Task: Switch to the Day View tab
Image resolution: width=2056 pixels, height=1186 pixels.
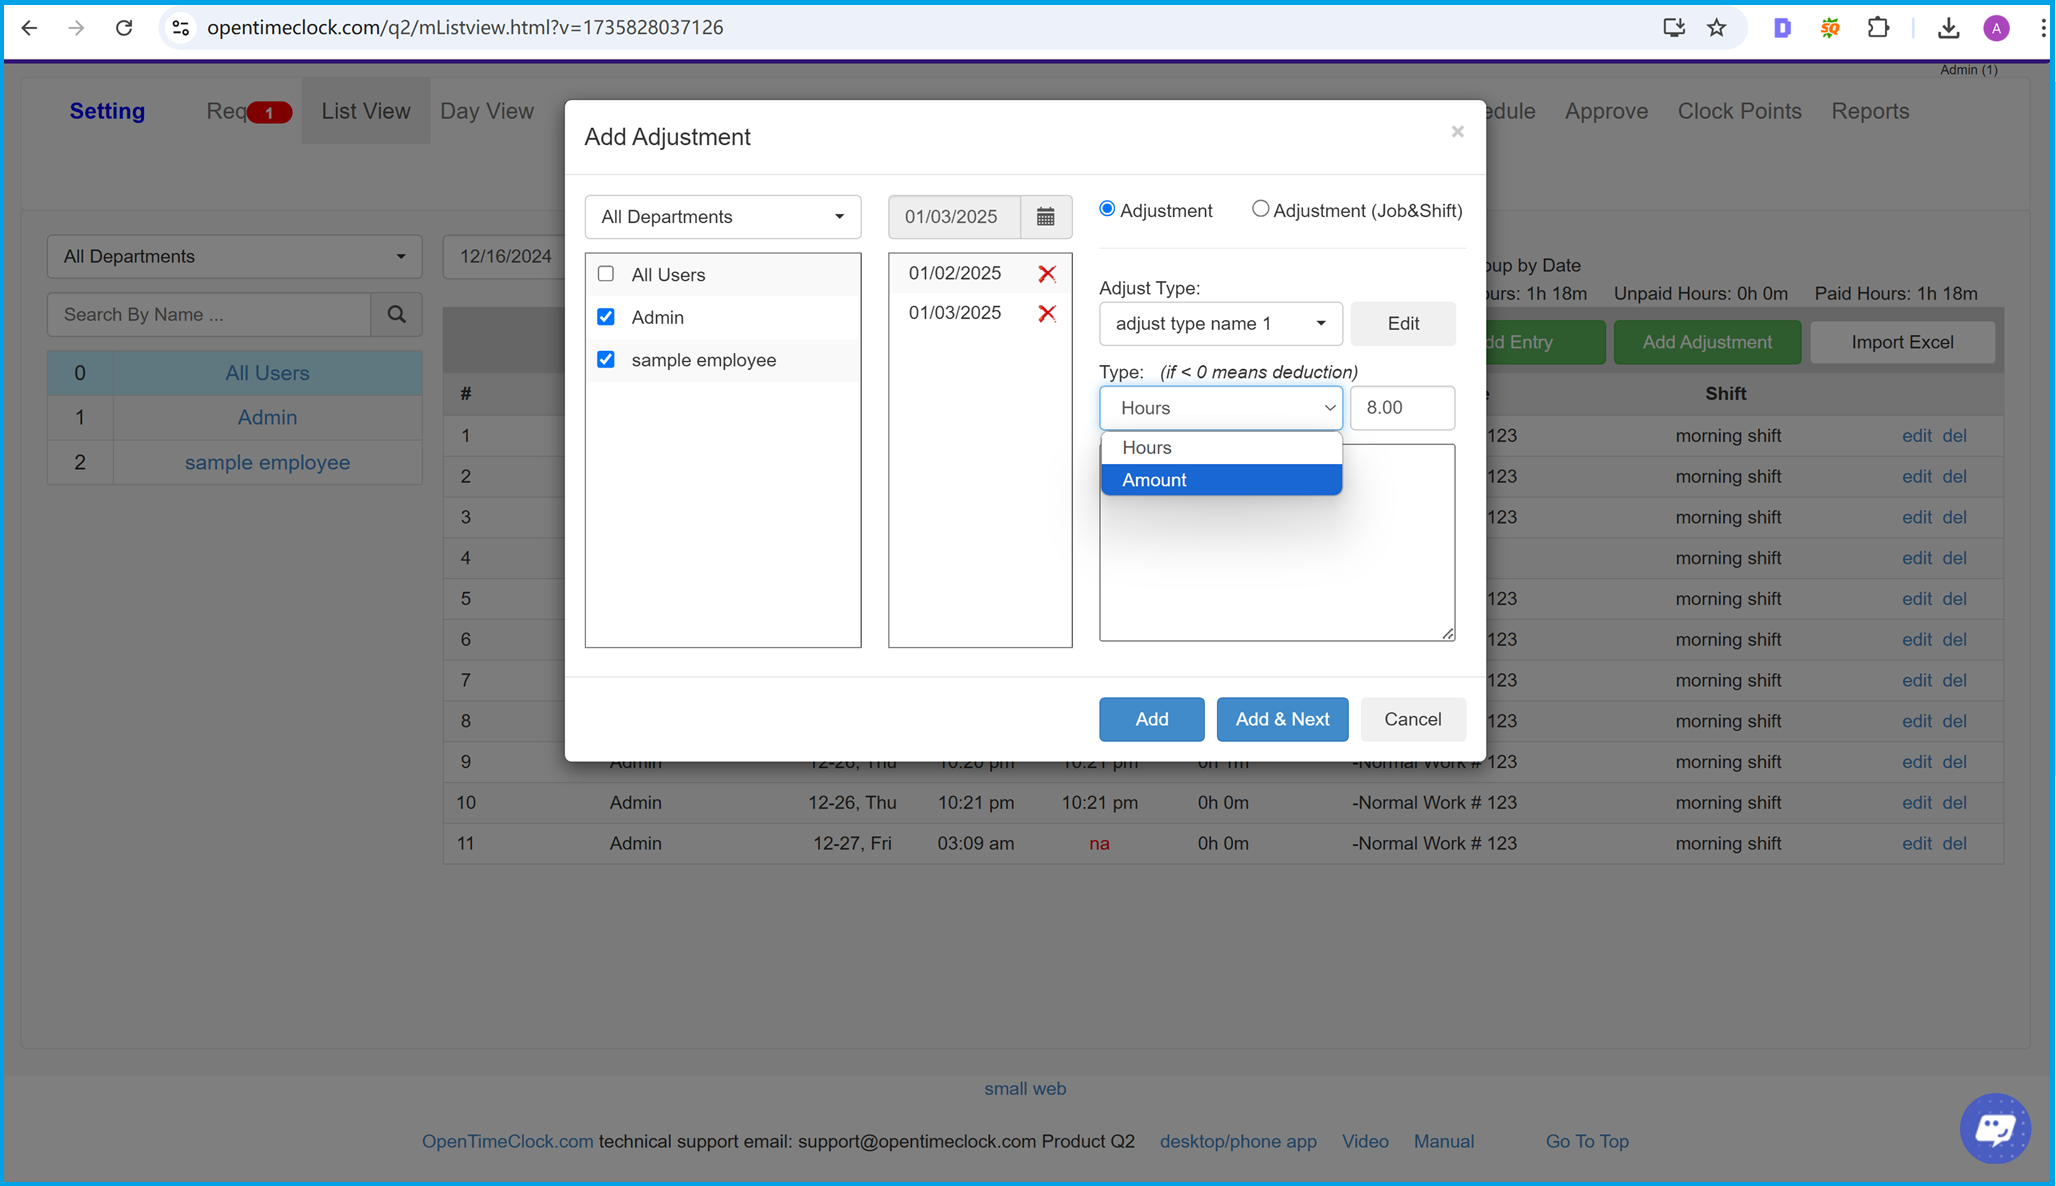Action: [x=487, y=111]
